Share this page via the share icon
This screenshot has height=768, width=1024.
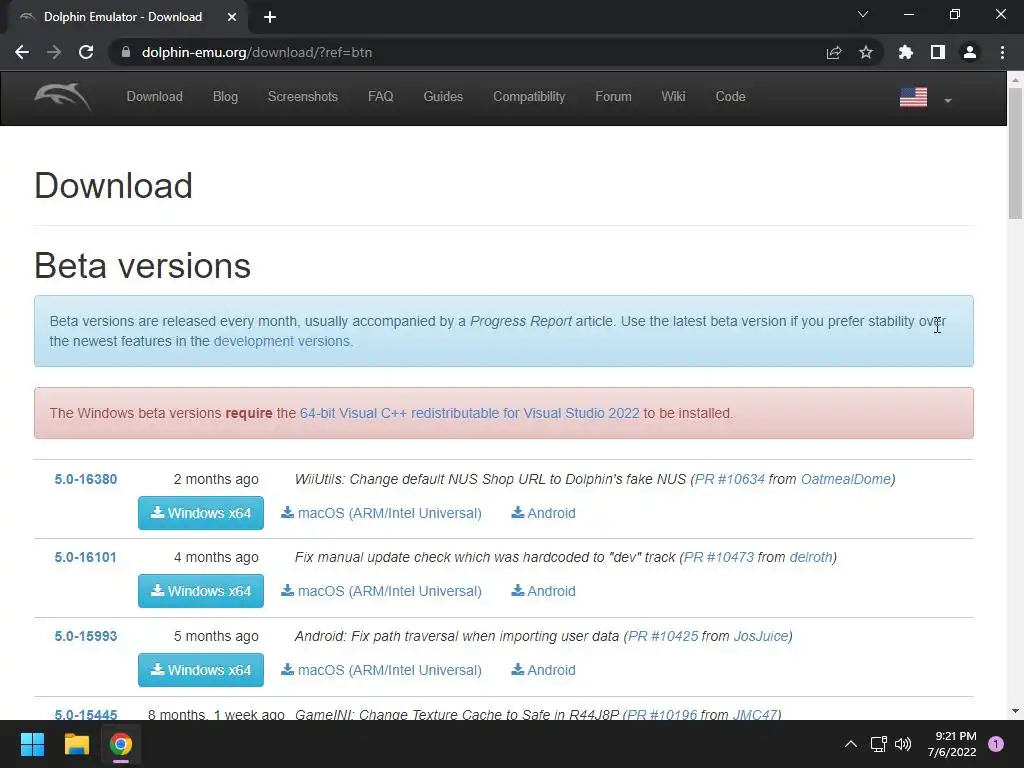coord(833,52)
